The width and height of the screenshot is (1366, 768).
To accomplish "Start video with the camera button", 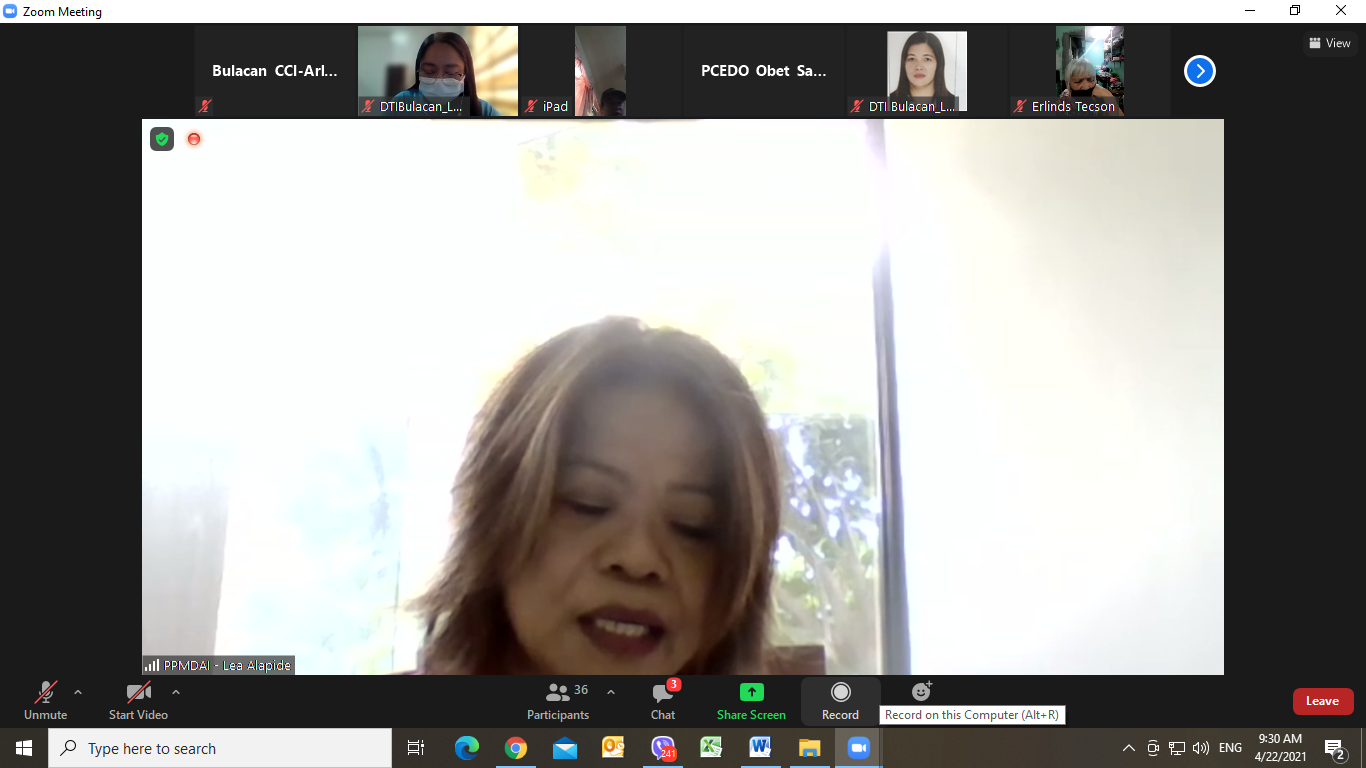I will [138, 700].
